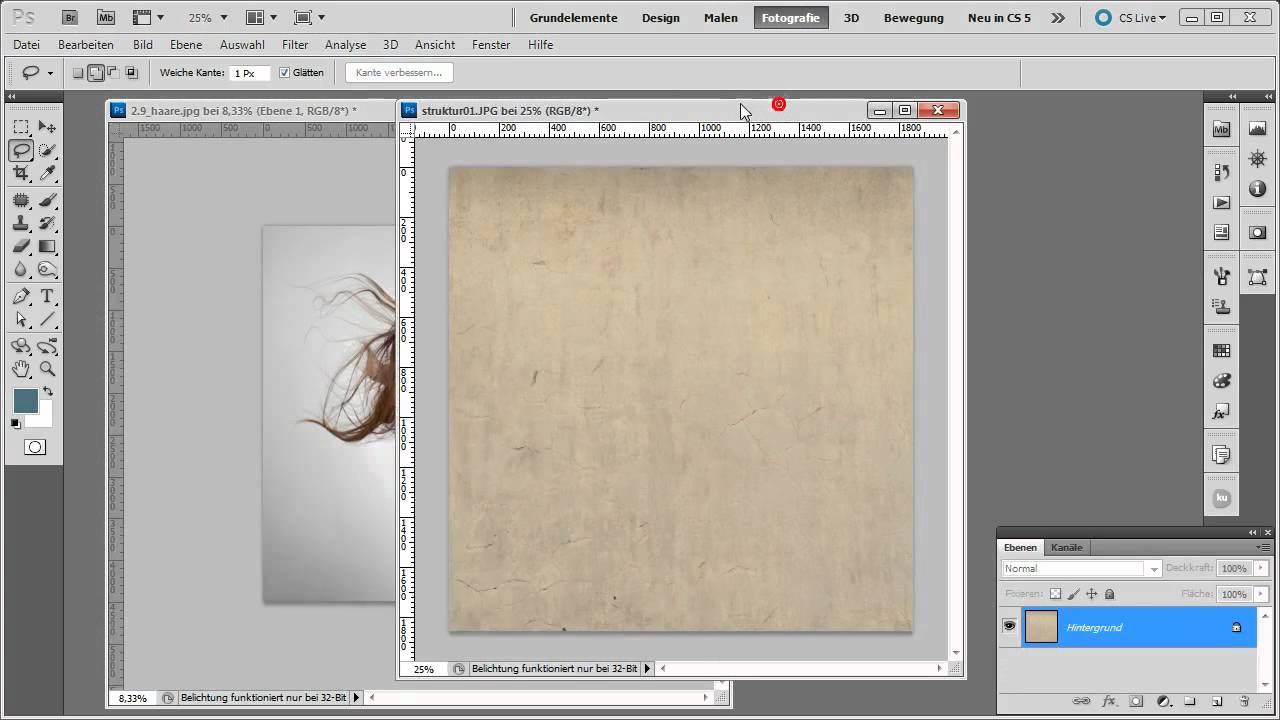
Task: Select the Clone Stamp tool
Action: (21, 223)
